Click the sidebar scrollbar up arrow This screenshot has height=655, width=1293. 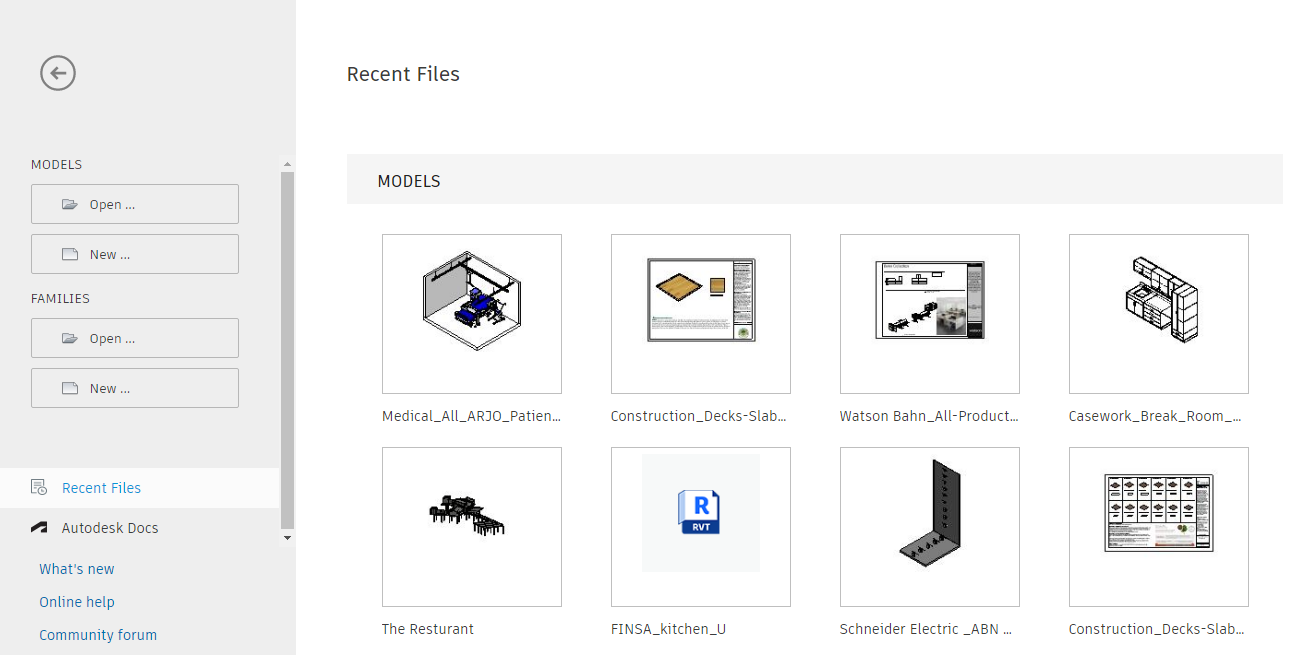coord(287,164)
